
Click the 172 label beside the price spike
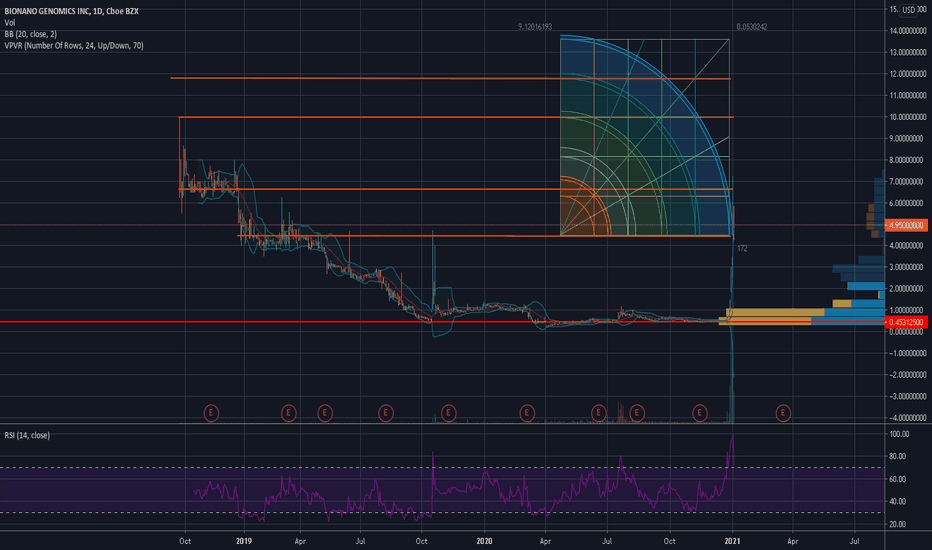(x=742, y=249)
